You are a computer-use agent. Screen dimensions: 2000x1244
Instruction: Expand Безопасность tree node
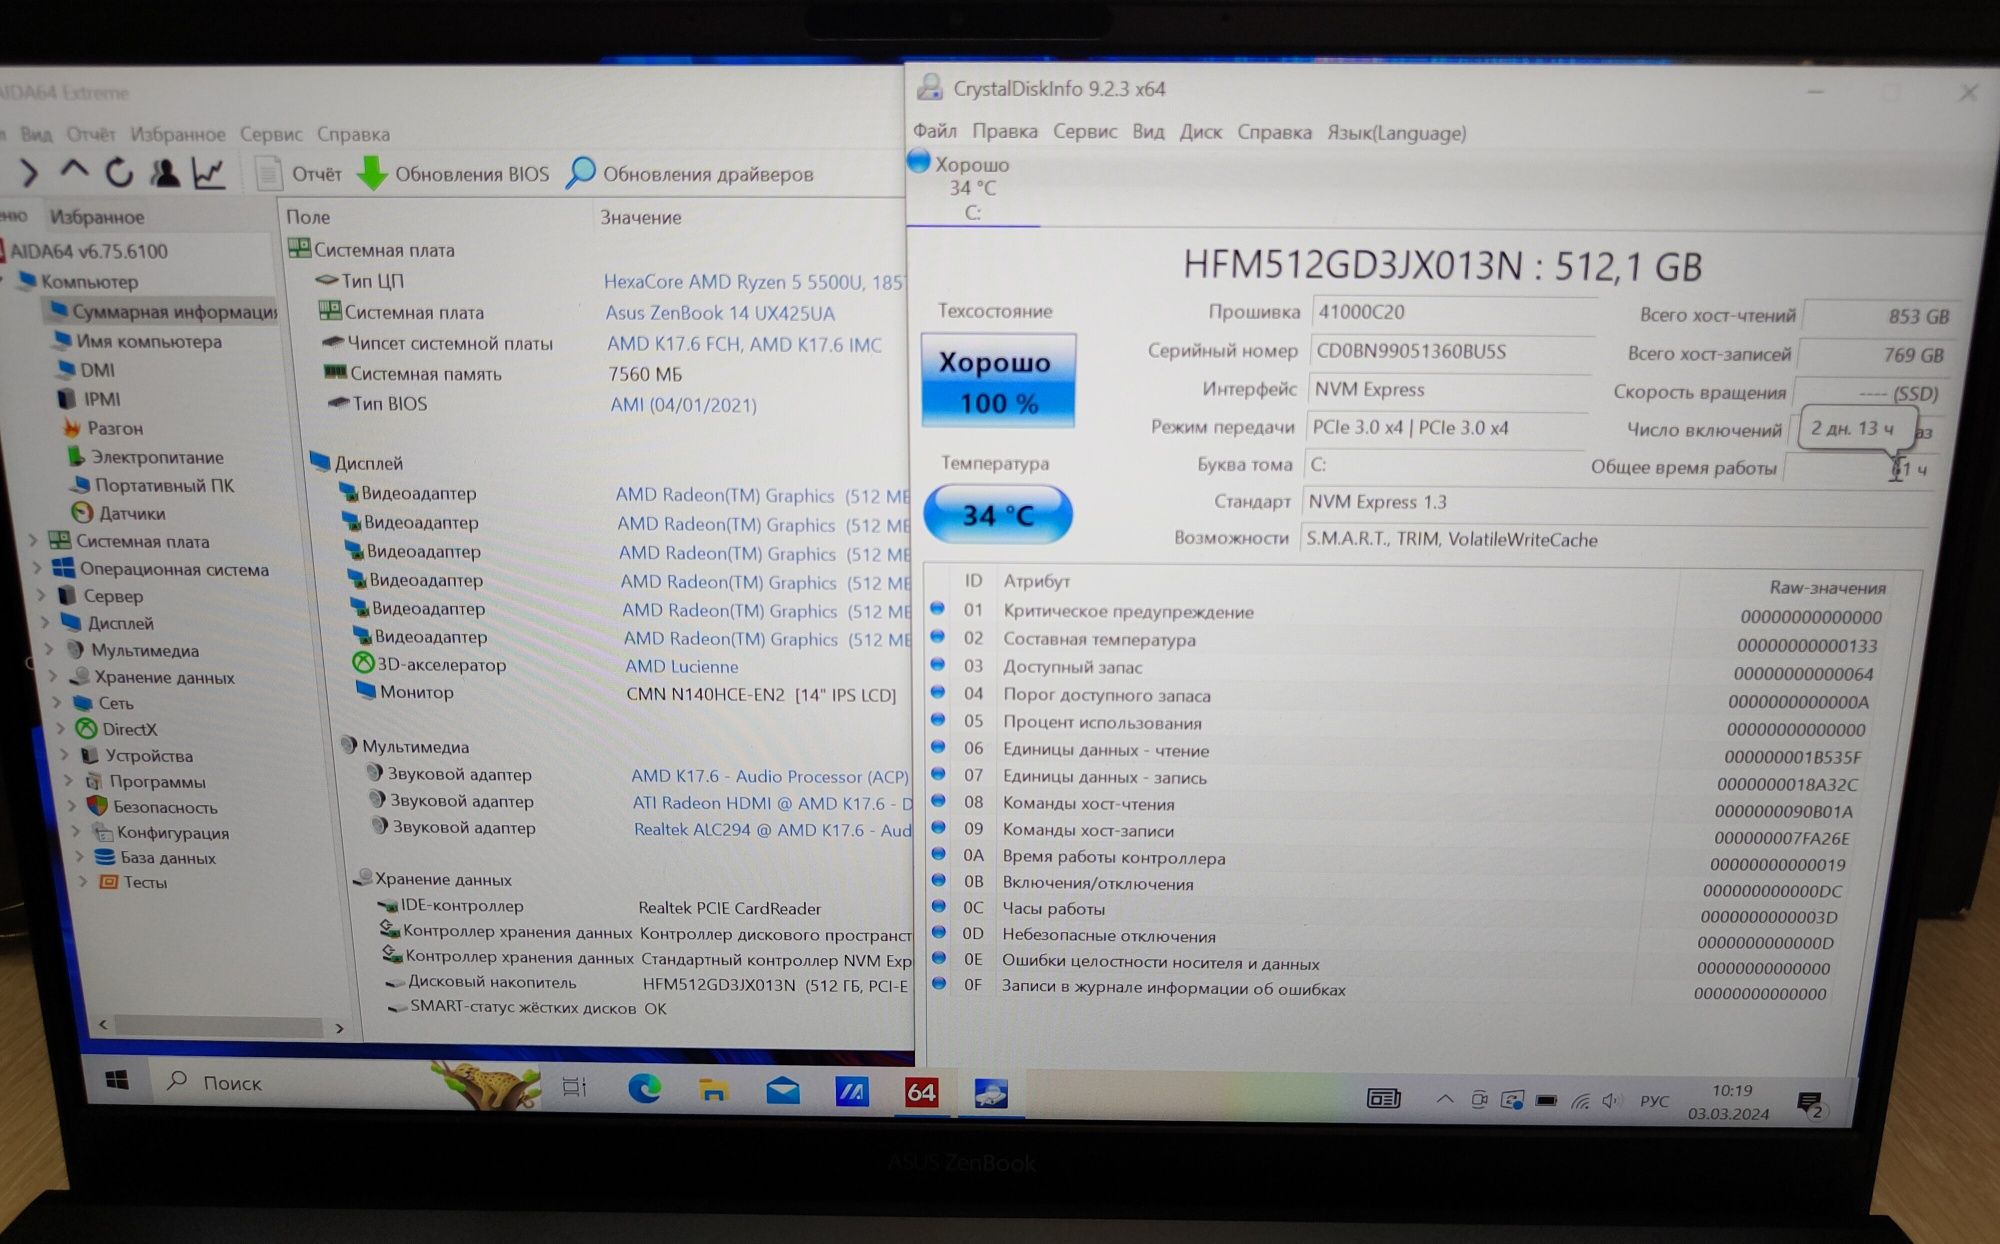(x=73, y=806)
